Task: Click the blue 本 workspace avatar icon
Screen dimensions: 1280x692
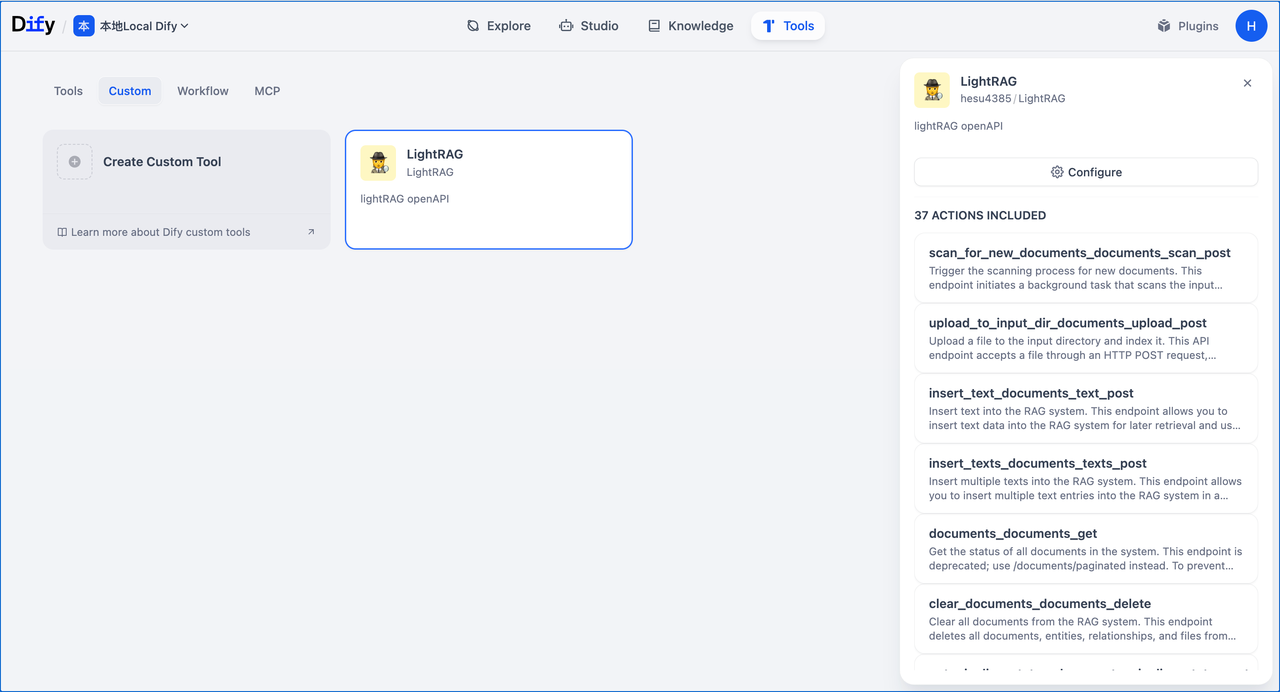Action: pos(84,26)
